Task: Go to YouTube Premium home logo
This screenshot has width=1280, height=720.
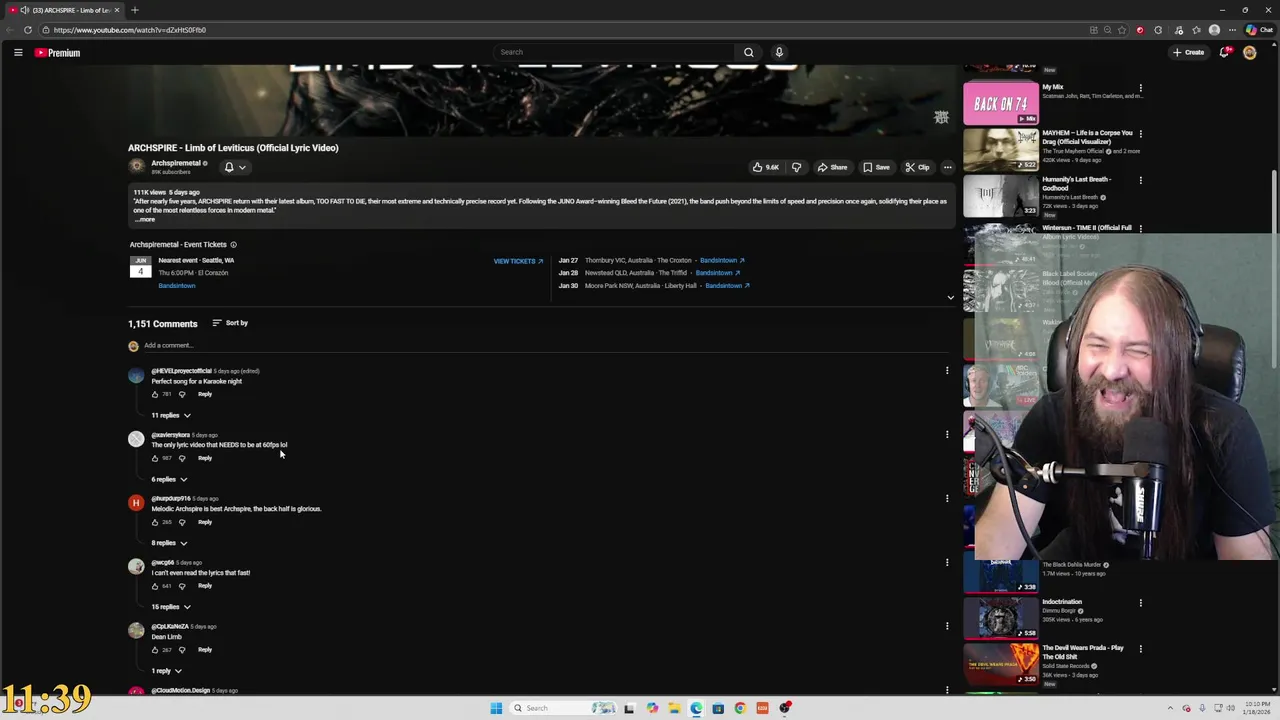Action: [x=57, y=52]
